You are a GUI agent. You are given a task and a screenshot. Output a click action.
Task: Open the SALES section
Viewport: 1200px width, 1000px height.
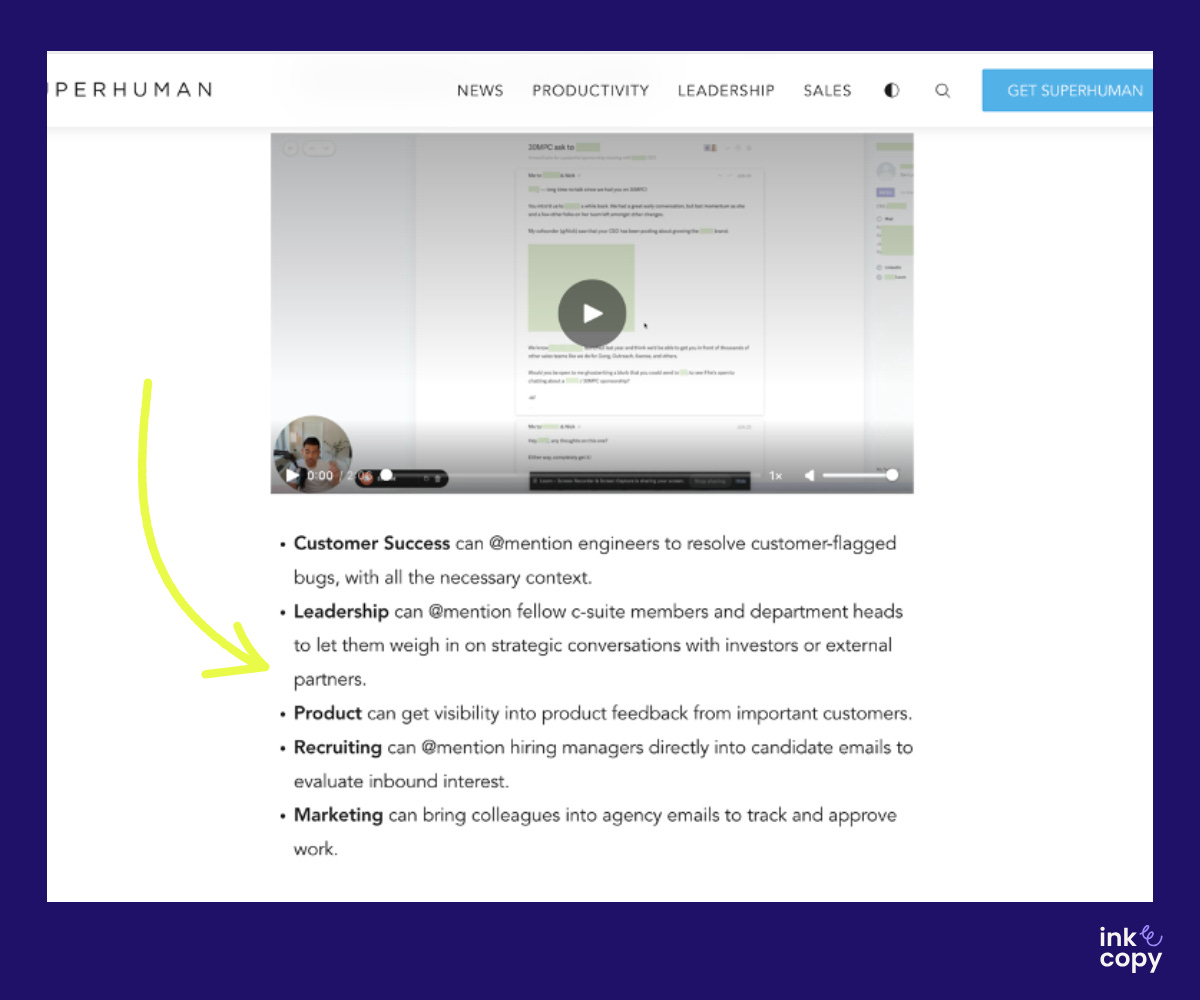click(x=827, y=90)
